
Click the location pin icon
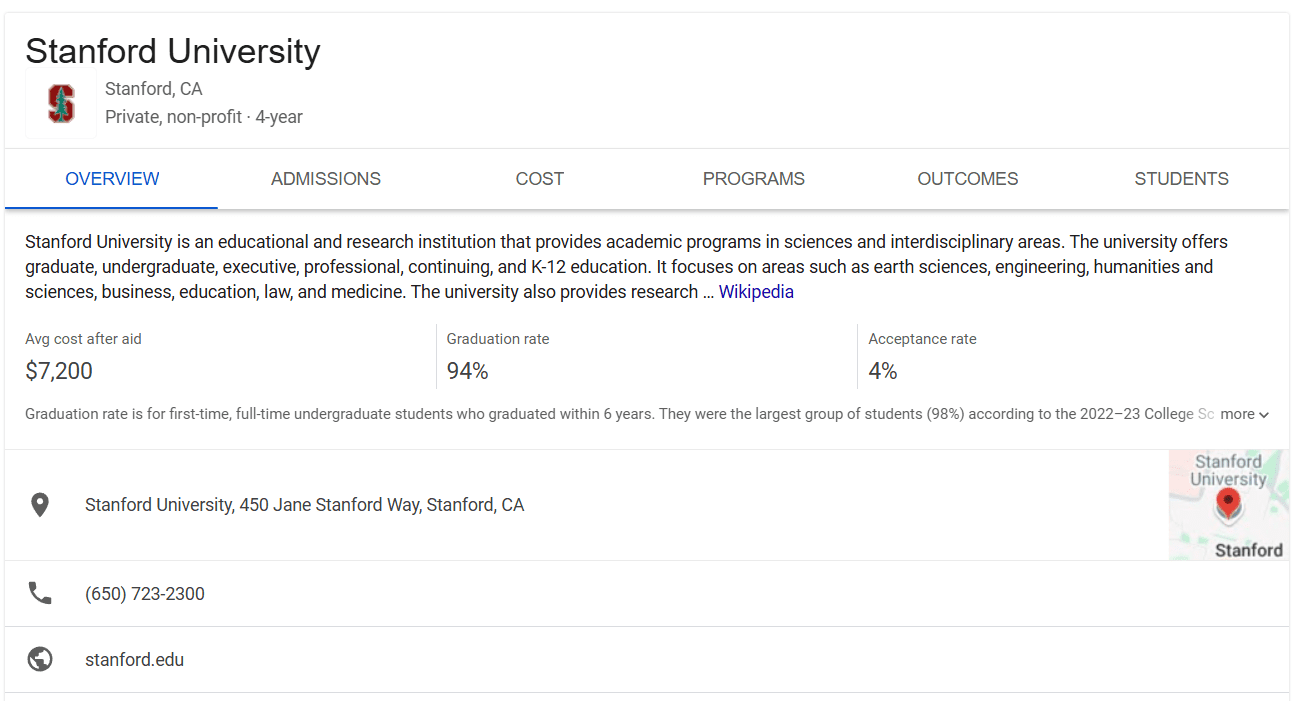point(40,505)
